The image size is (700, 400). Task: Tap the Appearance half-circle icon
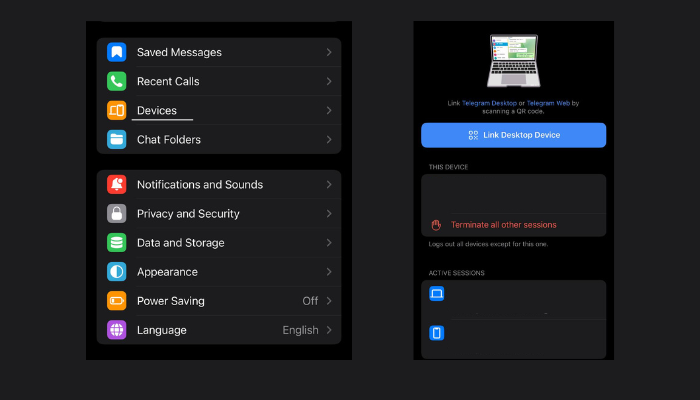pos(117,271)
